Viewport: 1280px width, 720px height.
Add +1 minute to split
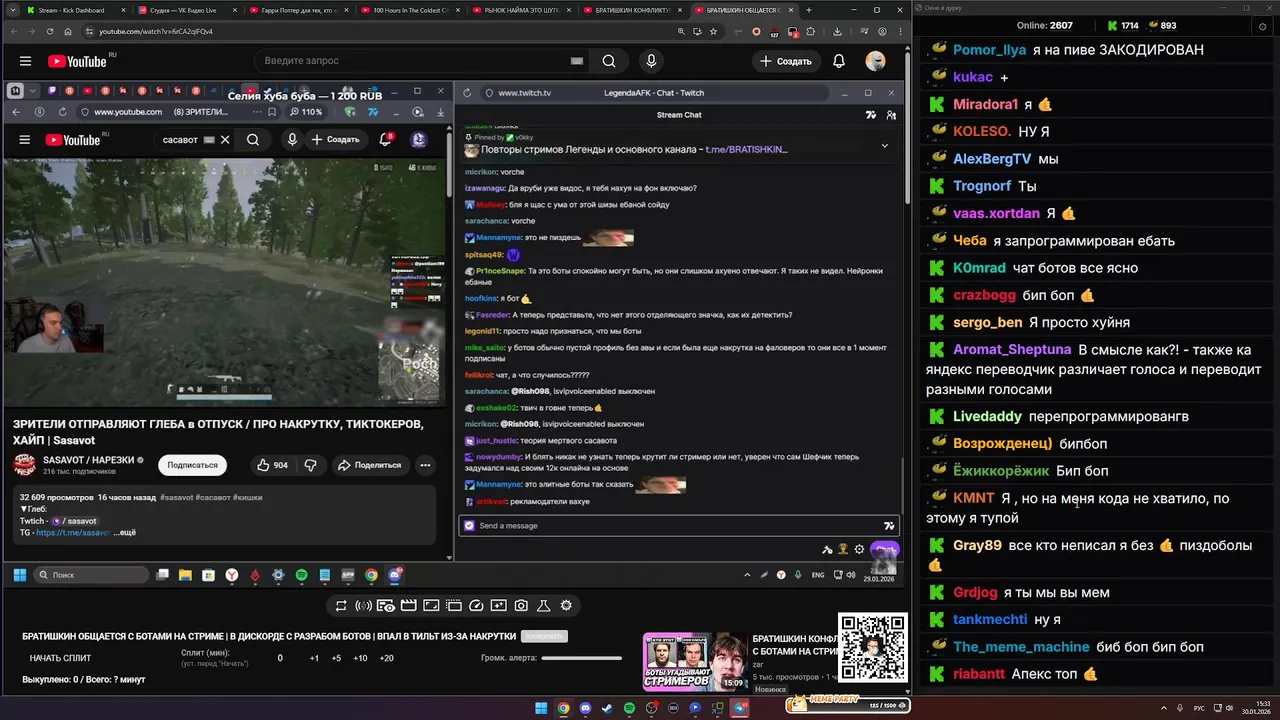click(314, 658)
